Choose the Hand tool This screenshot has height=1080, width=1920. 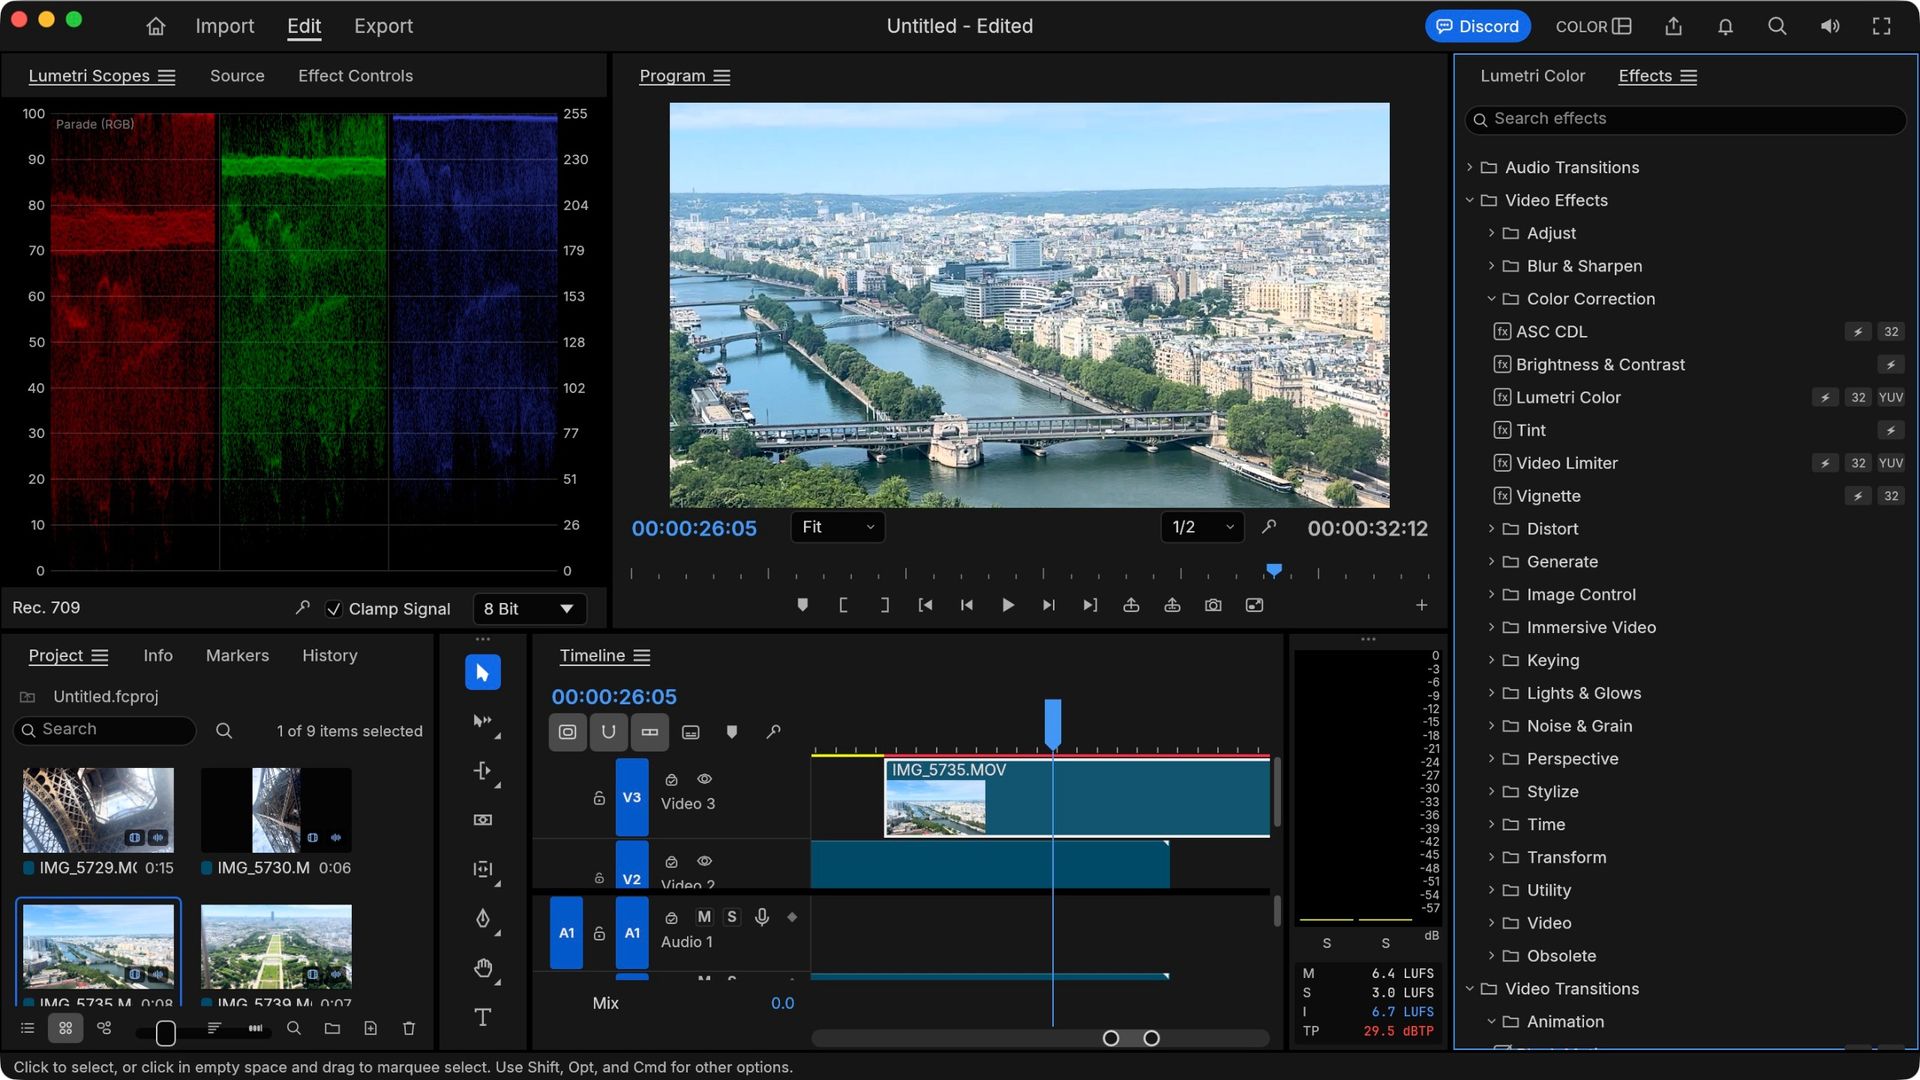482,968
